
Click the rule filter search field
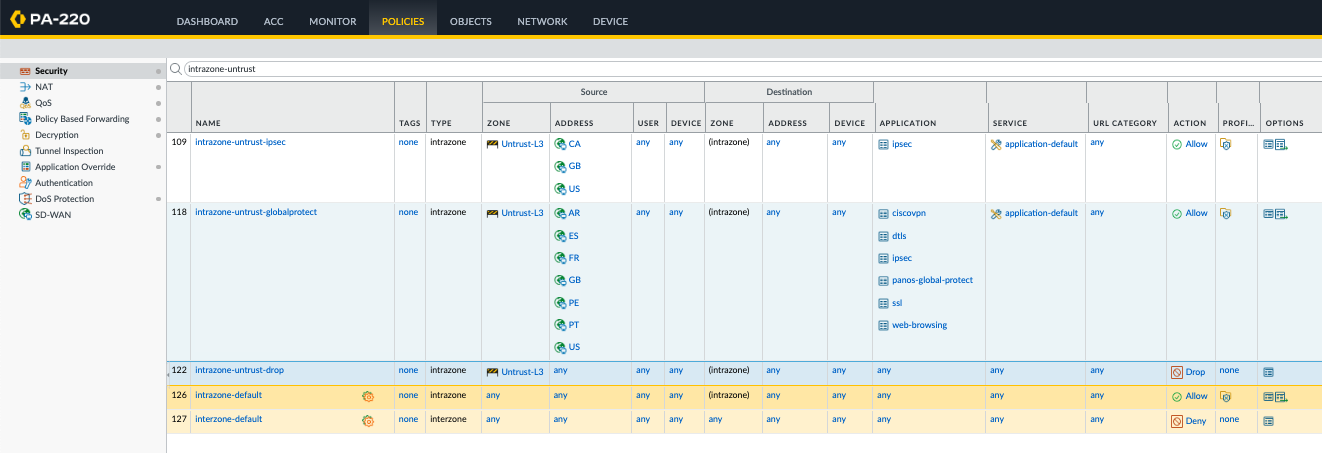point(700,69)
